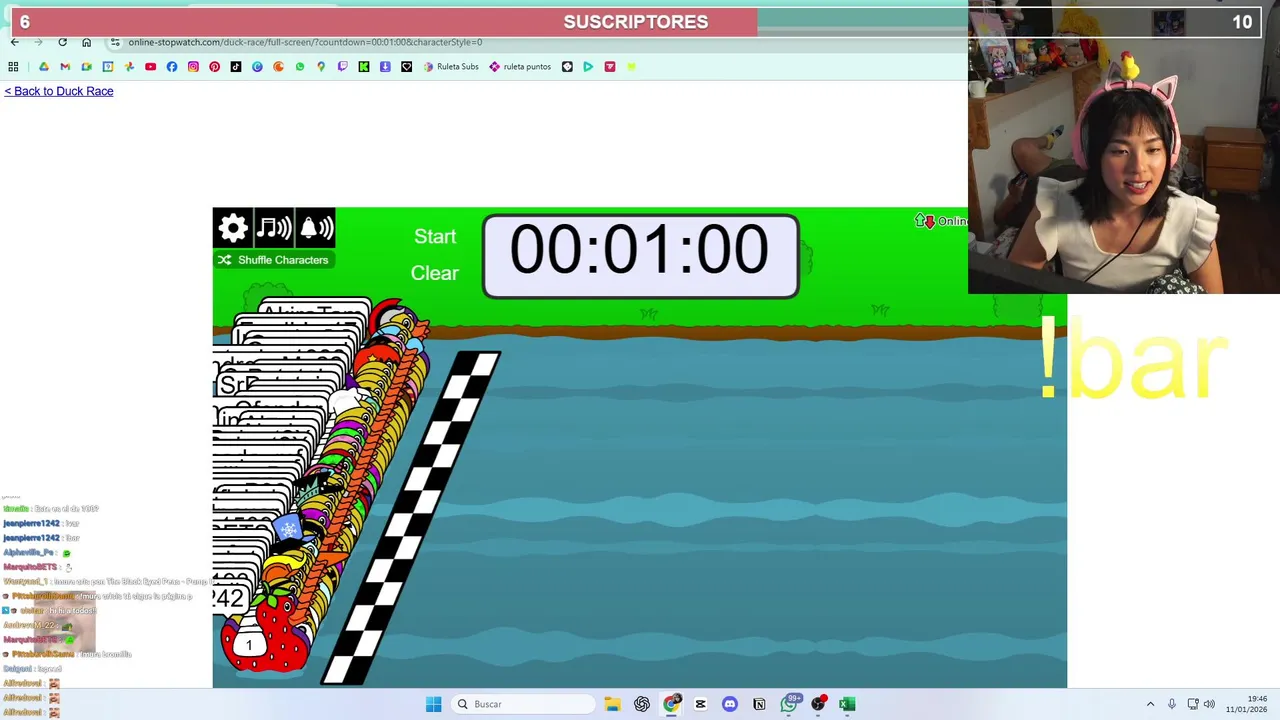Open Notion from the taskbar
The image size is (1280, 720).
click(x=759, y=704)
